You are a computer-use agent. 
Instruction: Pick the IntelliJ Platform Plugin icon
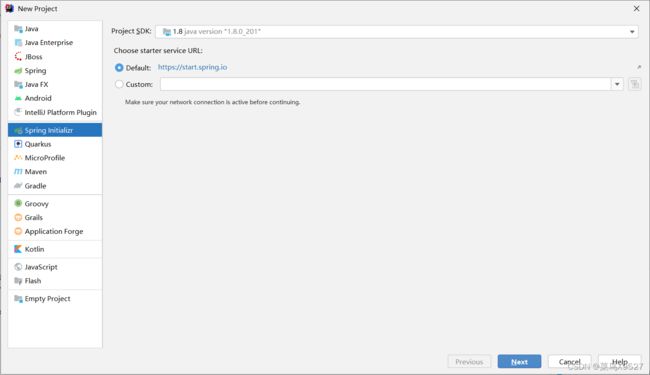18,112
